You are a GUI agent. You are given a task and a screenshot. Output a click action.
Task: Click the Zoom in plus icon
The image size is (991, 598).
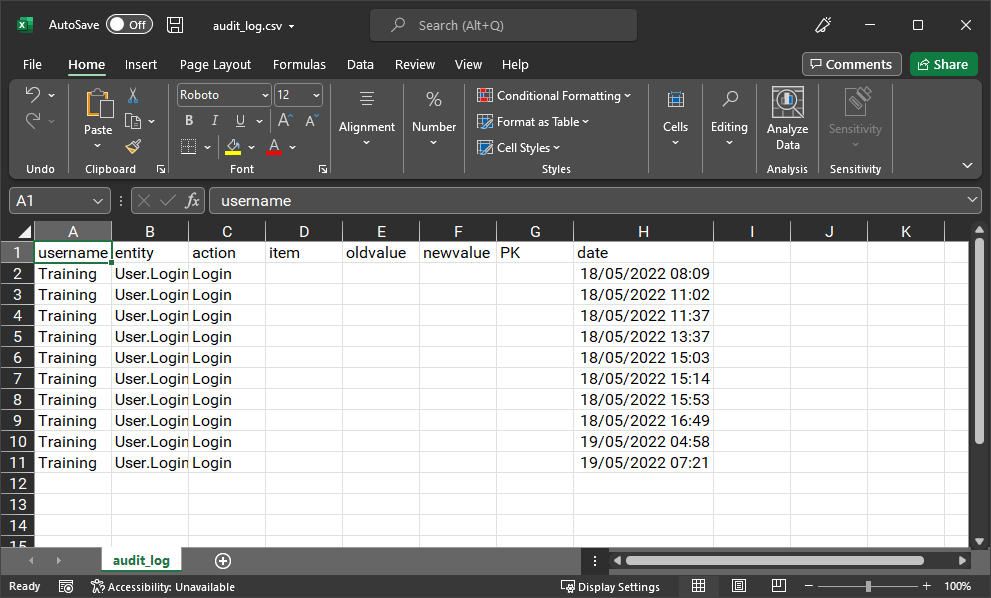point(927,586)
